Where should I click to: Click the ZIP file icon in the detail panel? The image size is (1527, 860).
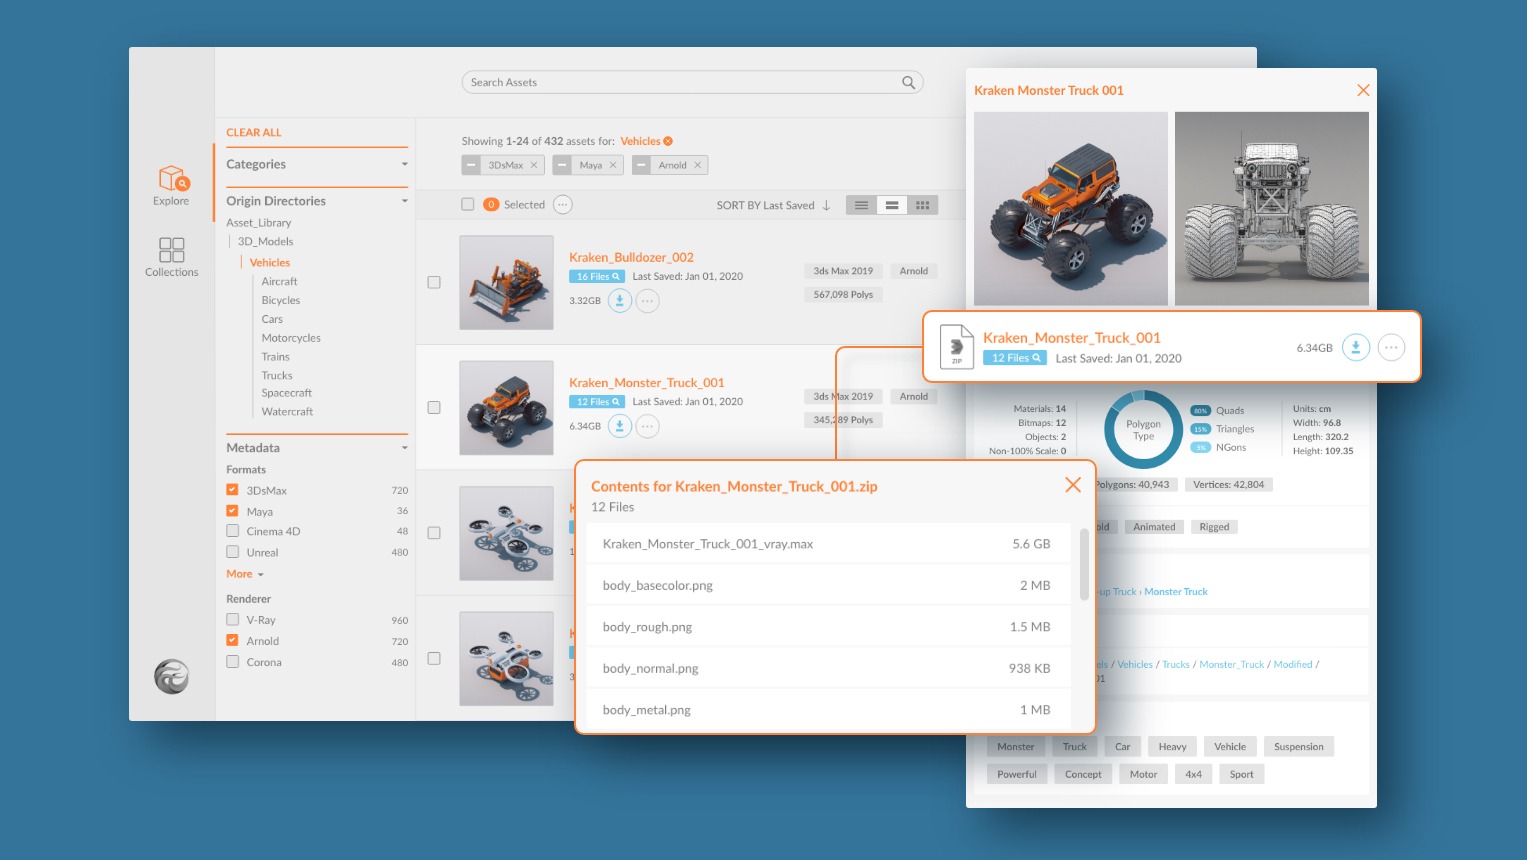[956, 346]
